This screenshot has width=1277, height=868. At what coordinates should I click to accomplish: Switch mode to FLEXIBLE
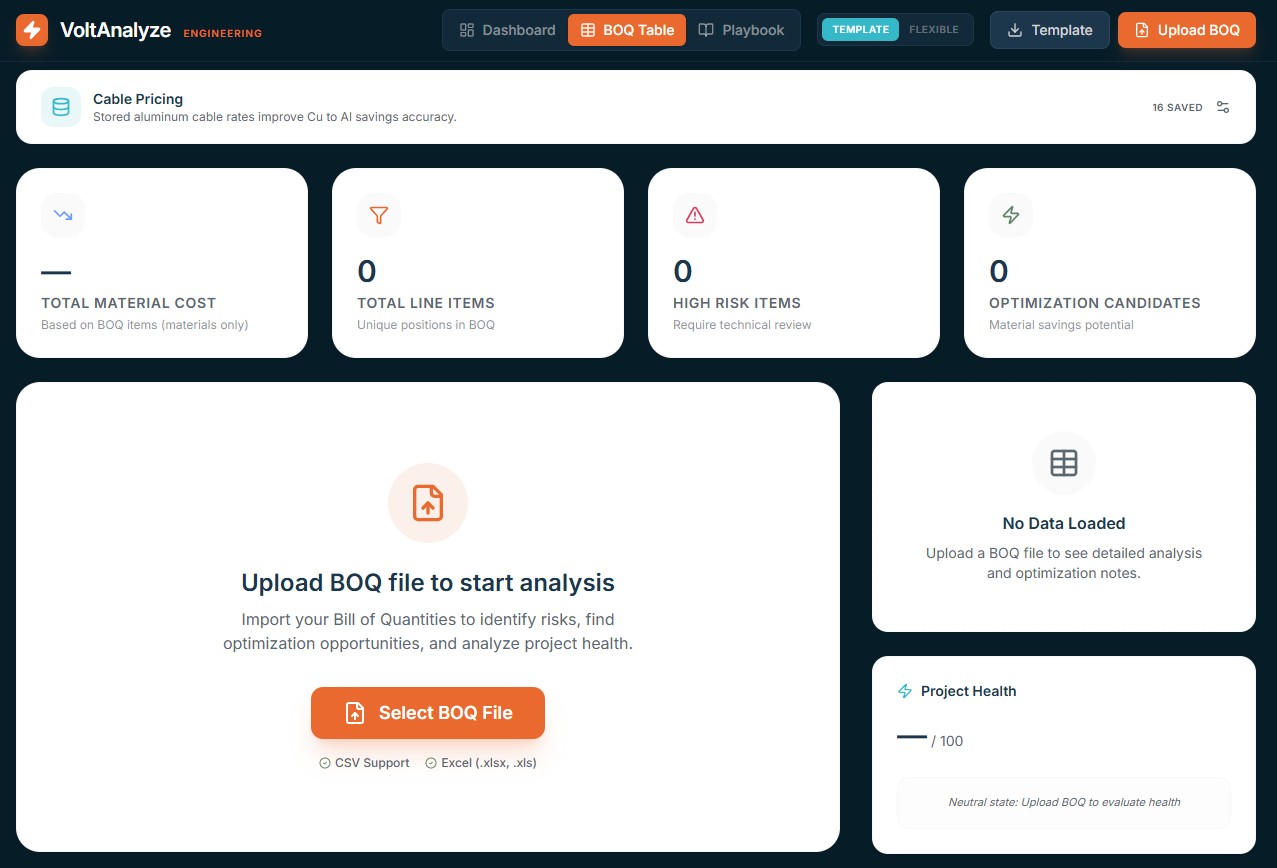point(934,30)
